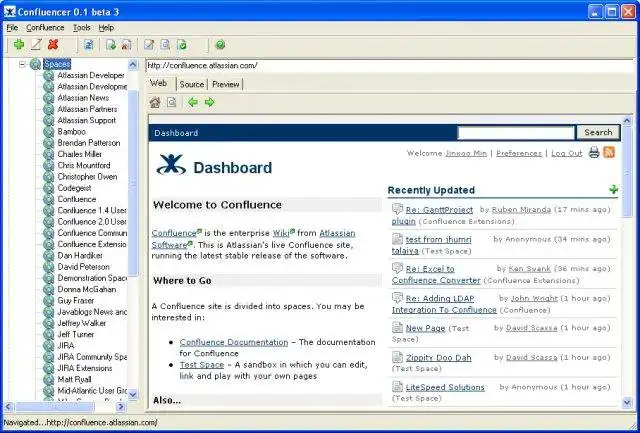Viewport: 640px width, 433px height.
Task: Open the Help menu
Action: [x=106, y=28]
